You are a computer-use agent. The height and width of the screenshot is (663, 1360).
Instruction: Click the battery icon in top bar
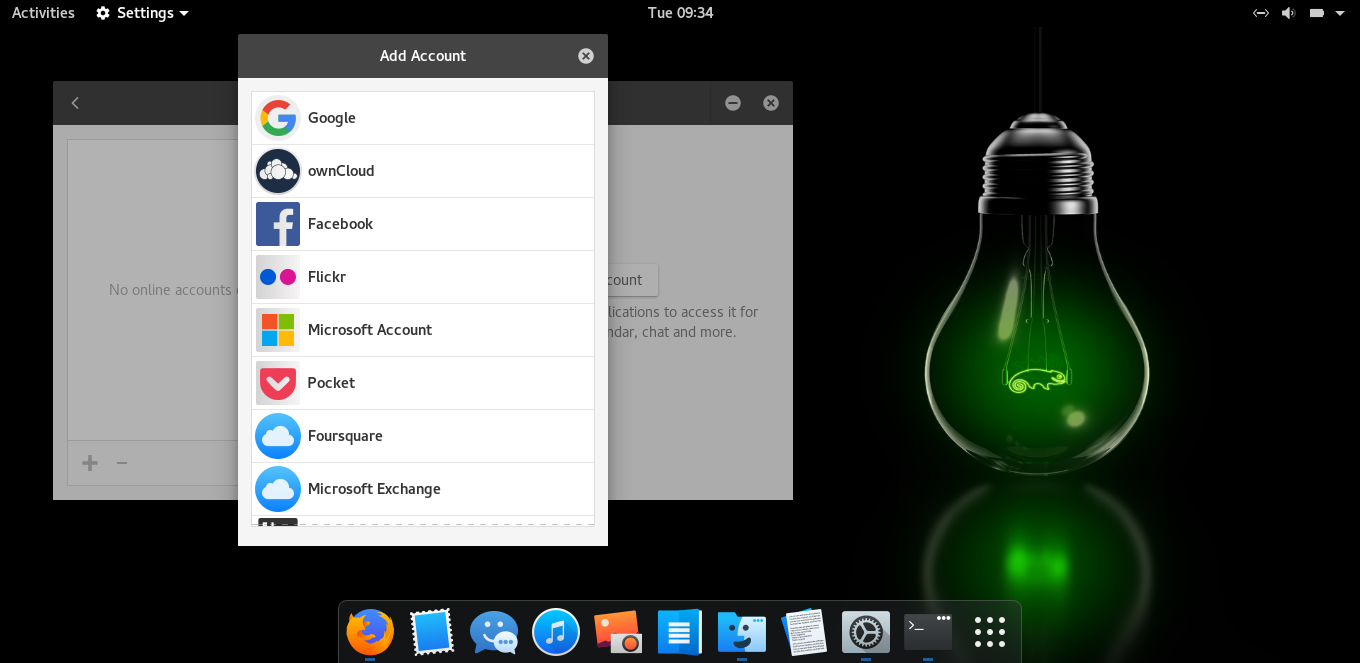click(1317, 13)
